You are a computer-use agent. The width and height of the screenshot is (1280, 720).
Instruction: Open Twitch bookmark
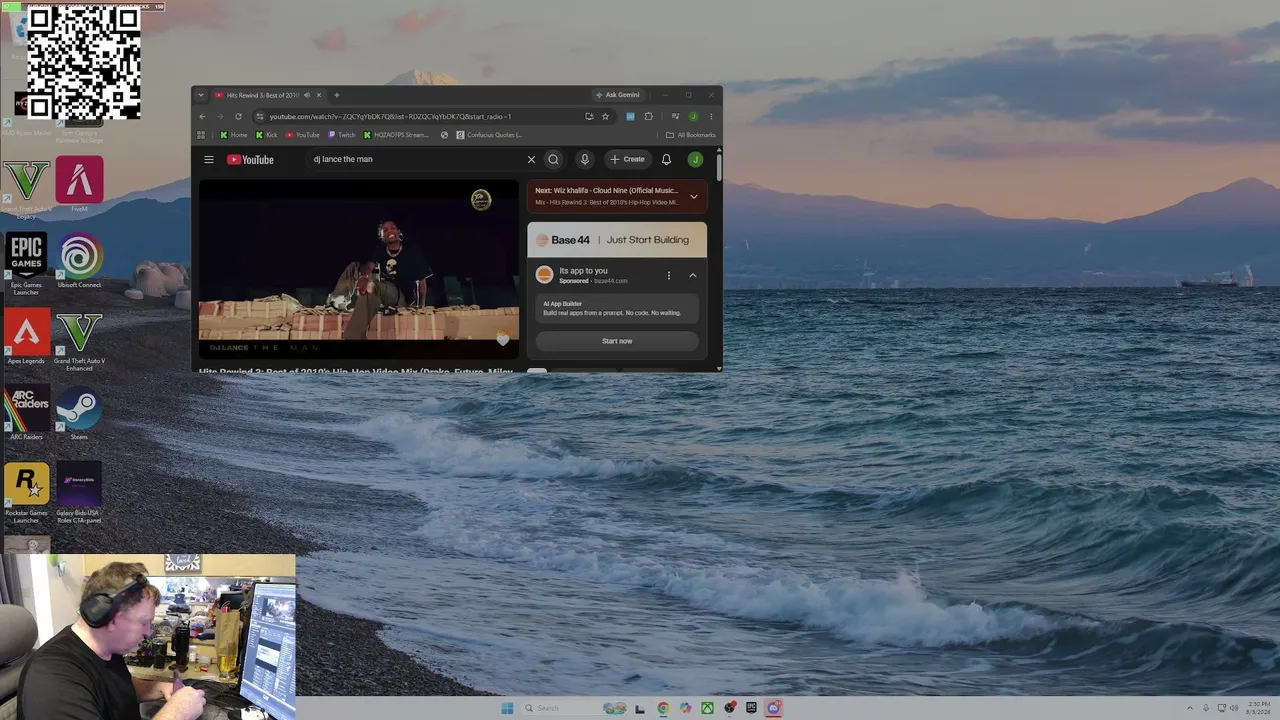(x=341, y=135)
